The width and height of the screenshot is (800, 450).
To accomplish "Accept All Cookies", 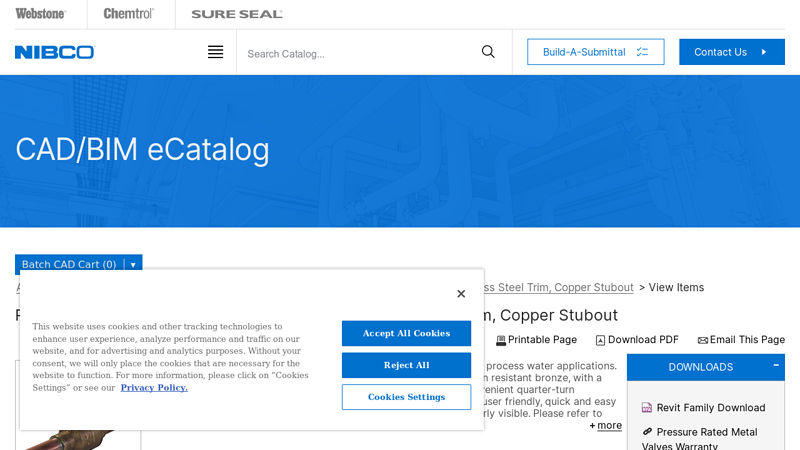I will coord(406,333).
